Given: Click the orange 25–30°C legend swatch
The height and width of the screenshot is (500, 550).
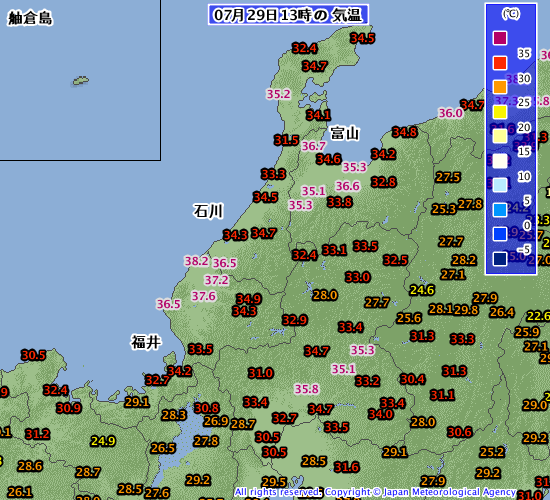Looking at the screenshot, I should coord(500,87).
